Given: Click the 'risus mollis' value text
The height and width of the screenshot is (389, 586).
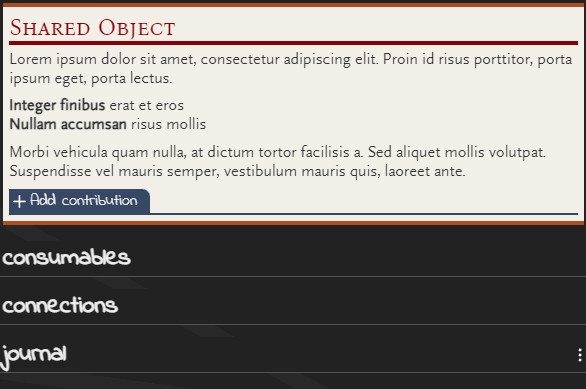Looking at the screenshot, I should 169,124.
